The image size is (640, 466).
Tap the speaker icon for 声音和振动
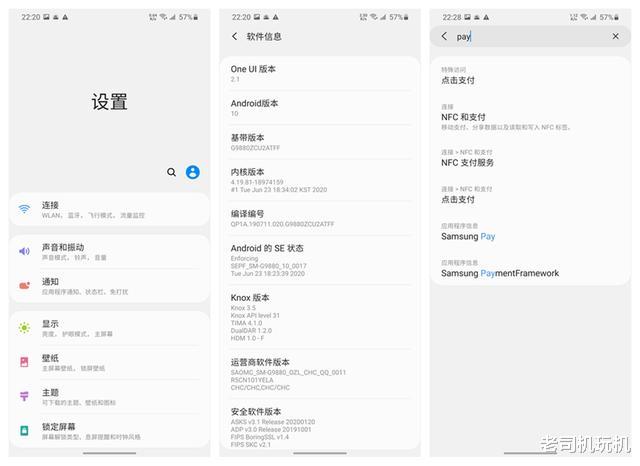click(24, 251)
